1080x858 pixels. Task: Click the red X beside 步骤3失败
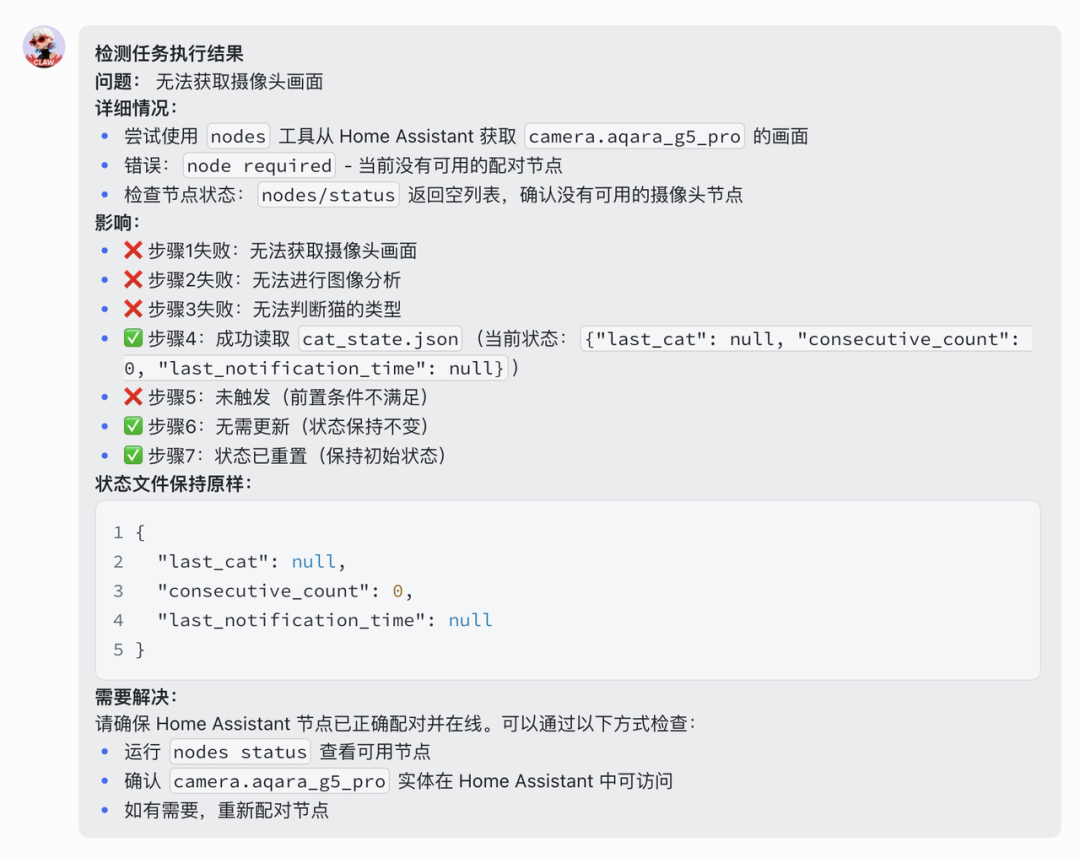point(133,310)
